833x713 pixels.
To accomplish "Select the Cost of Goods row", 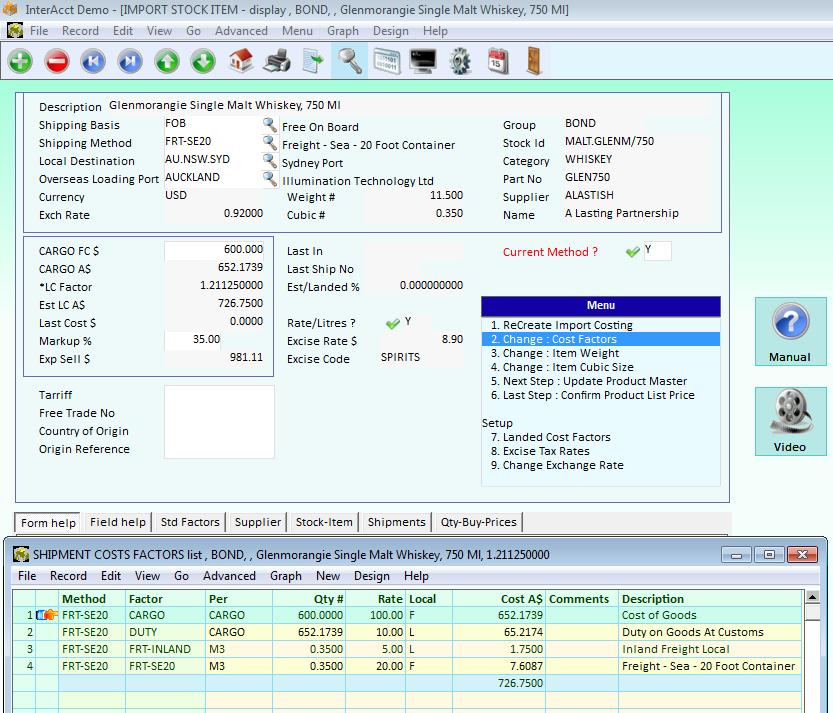I will click(407, 615).
